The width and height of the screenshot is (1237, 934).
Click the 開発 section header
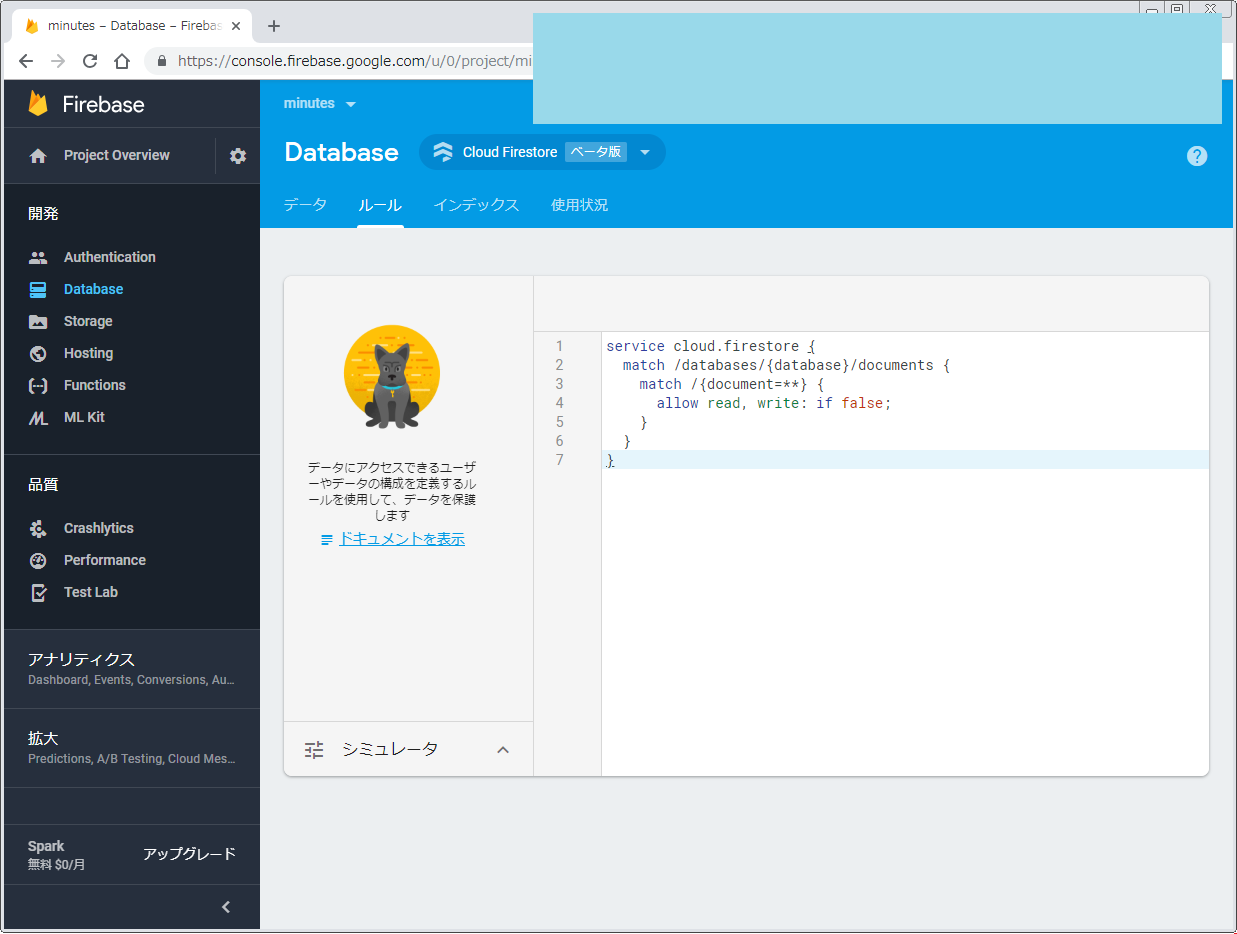pos(43,213)
